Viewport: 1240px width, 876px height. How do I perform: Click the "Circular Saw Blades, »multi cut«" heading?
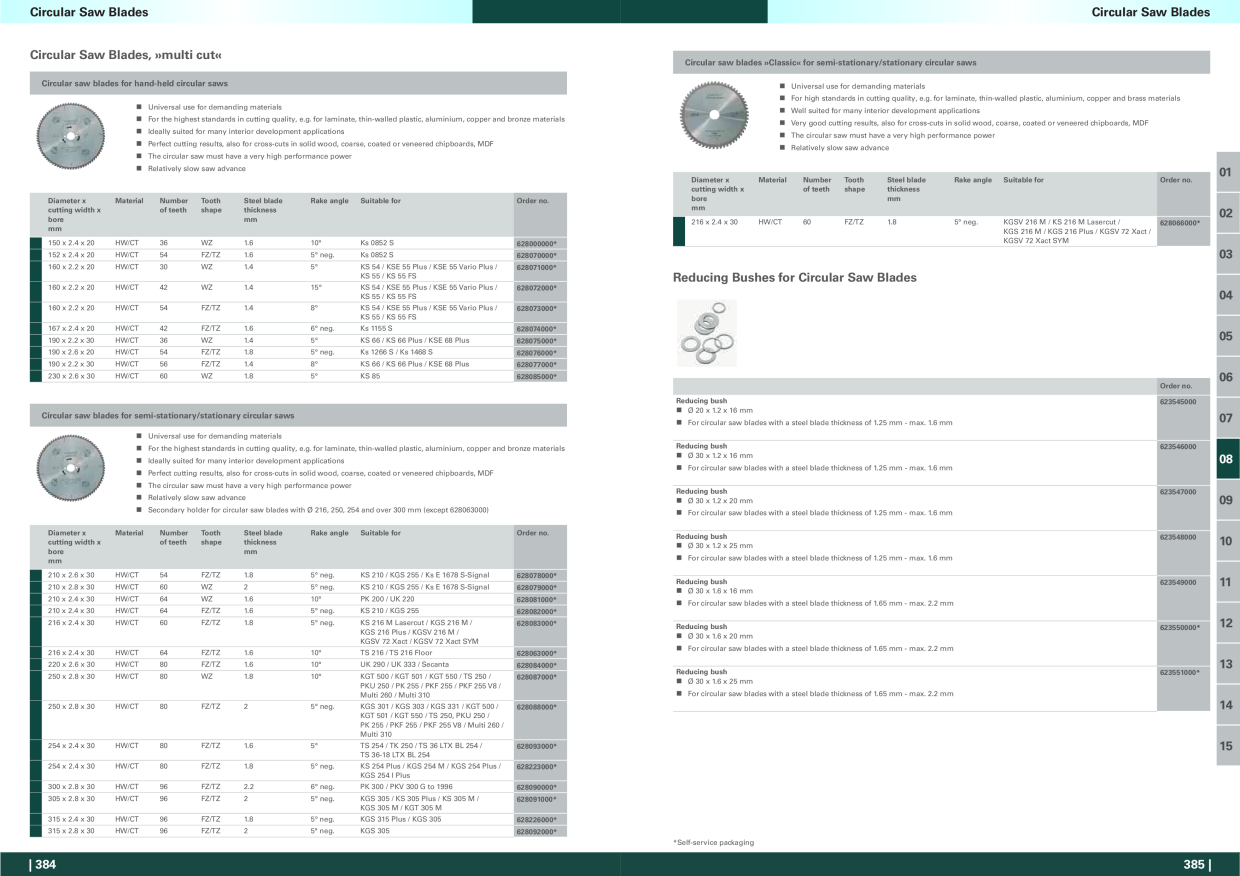[x=126, y=55]
